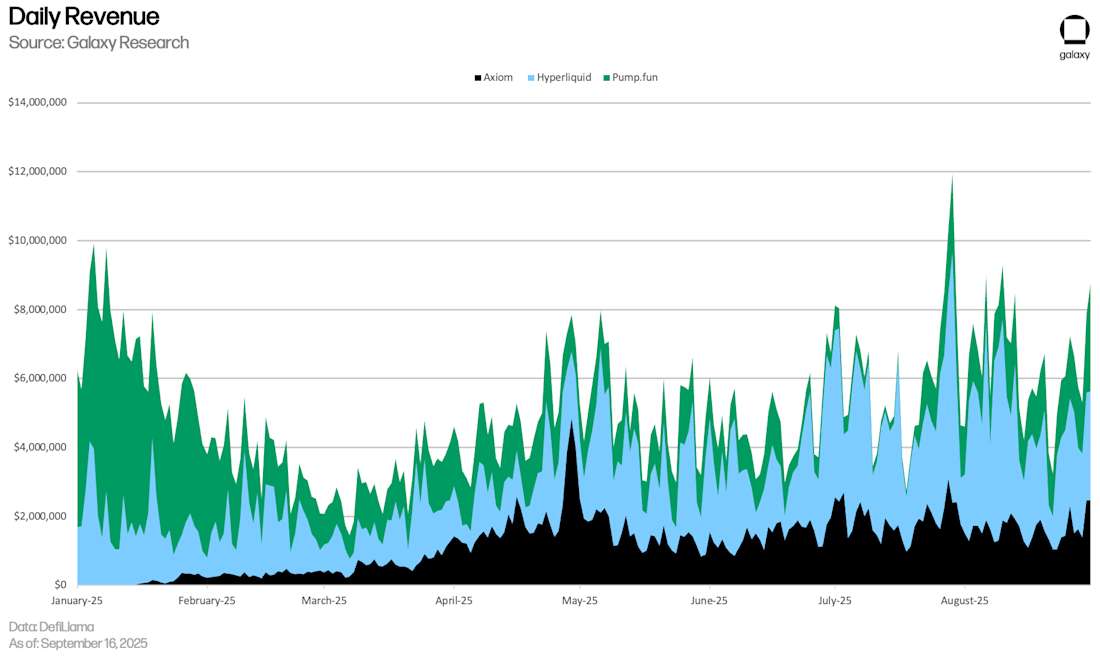Click the As of: September 16, 2025 note
Image resolution: width=1100 pixels, height=658 pixels.
pyautogui.click(x=78, y=643)
